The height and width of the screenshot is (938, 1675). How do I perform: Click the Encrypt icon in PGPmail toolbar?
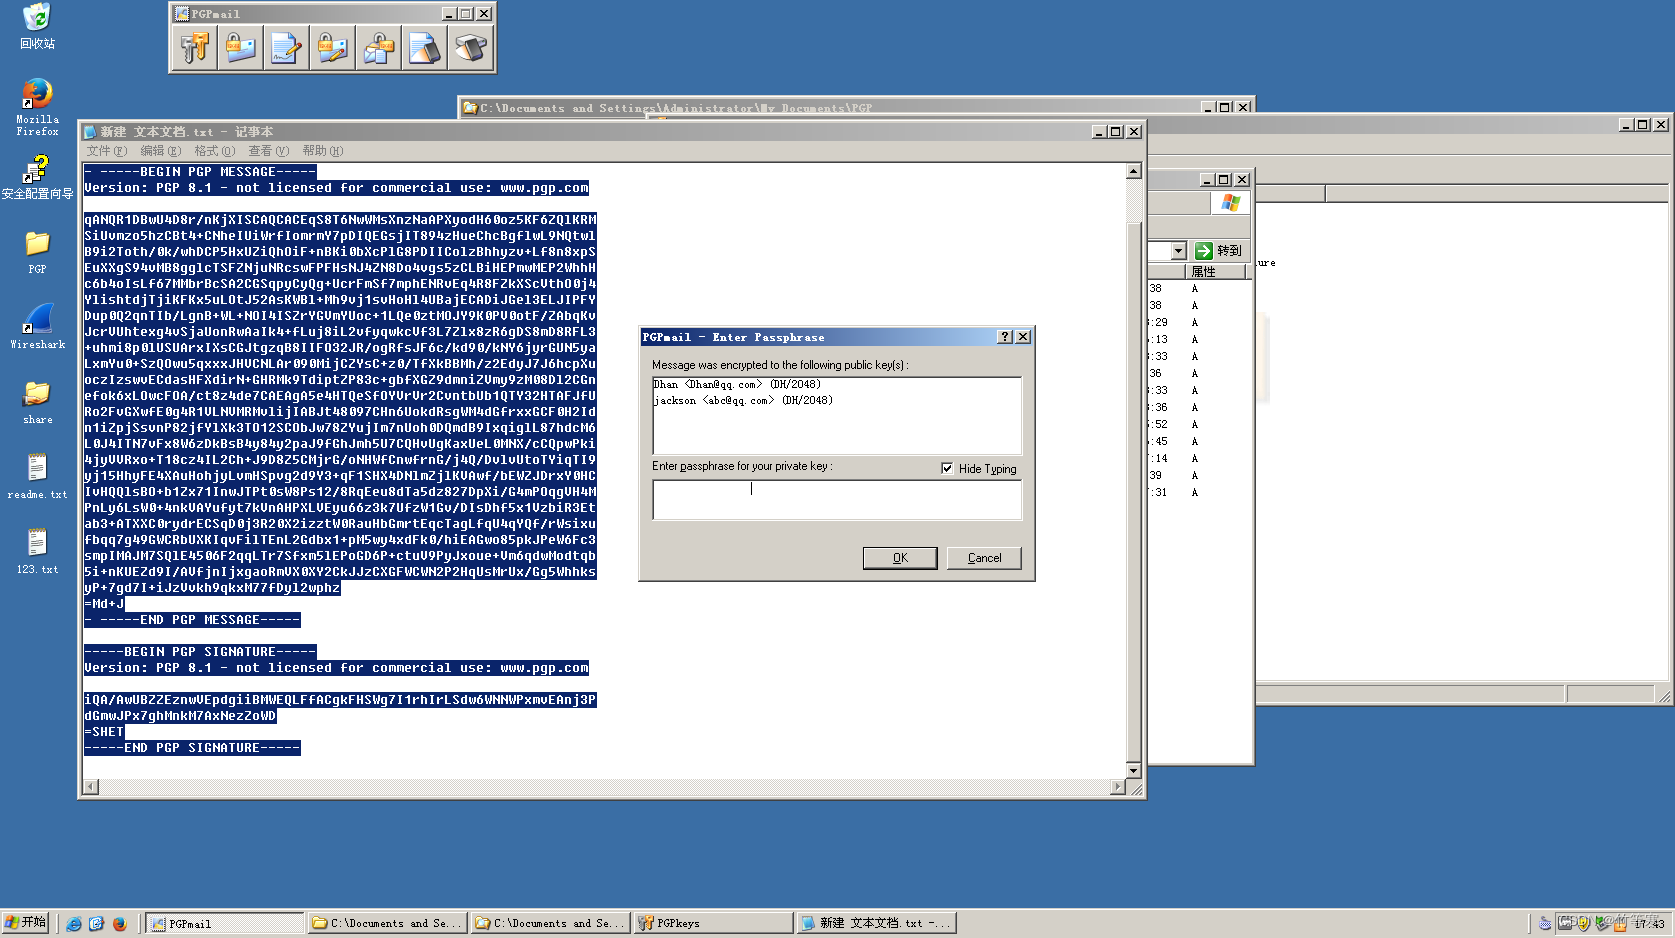pos(241,48)
